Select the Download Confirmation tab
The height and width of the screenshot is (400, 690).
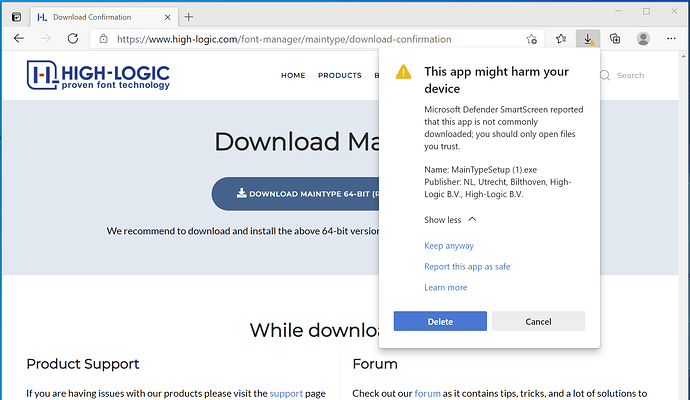coord(100,17)
